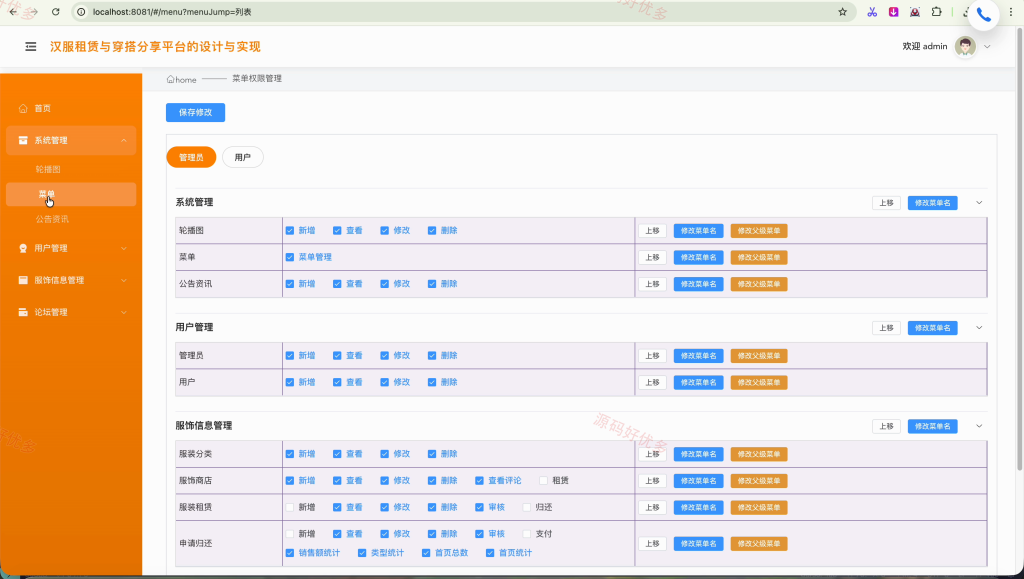Check 归还 checkbox in 服装租赁 row

click(x=527, y=507)
